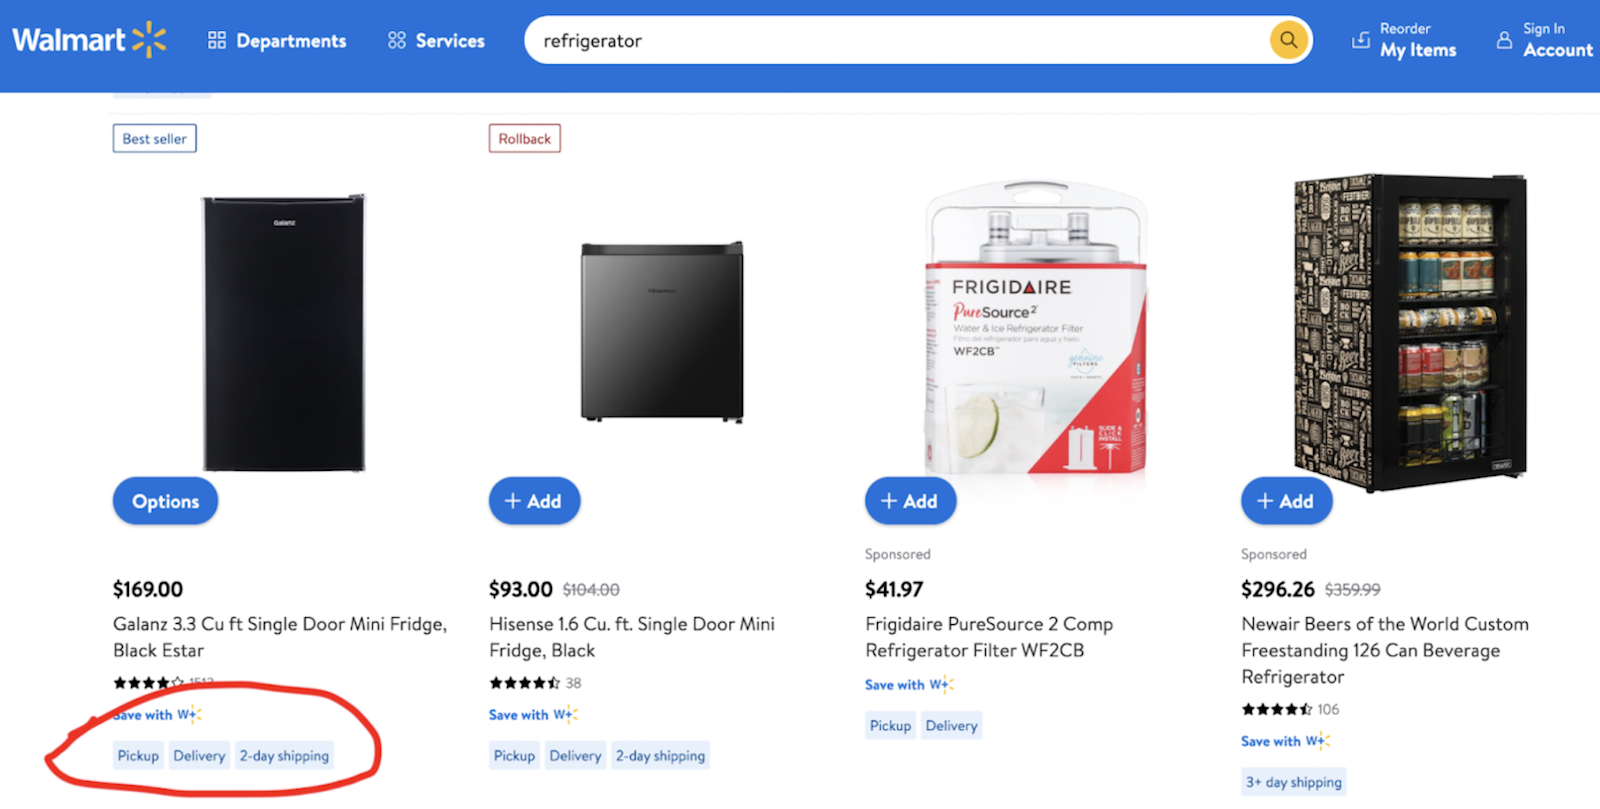The width and height of the screenshot is (1600, 809).
Task: Add the Newair beverage refrigerator to cart
Action: (x=1286, y=501)
